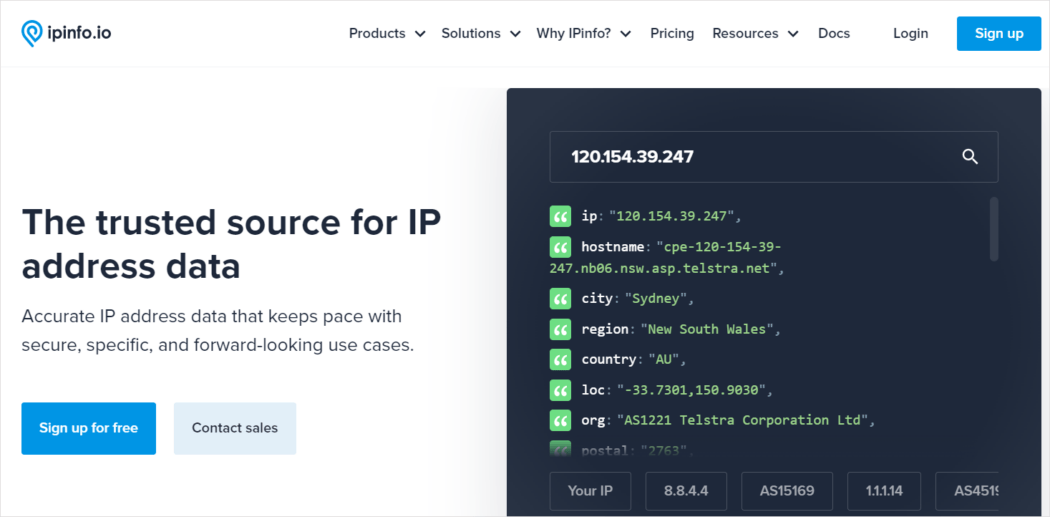The image size is (1050, 517).
Task: Expand the Why IPinfo? dropdown
Action: click(583, 33)
